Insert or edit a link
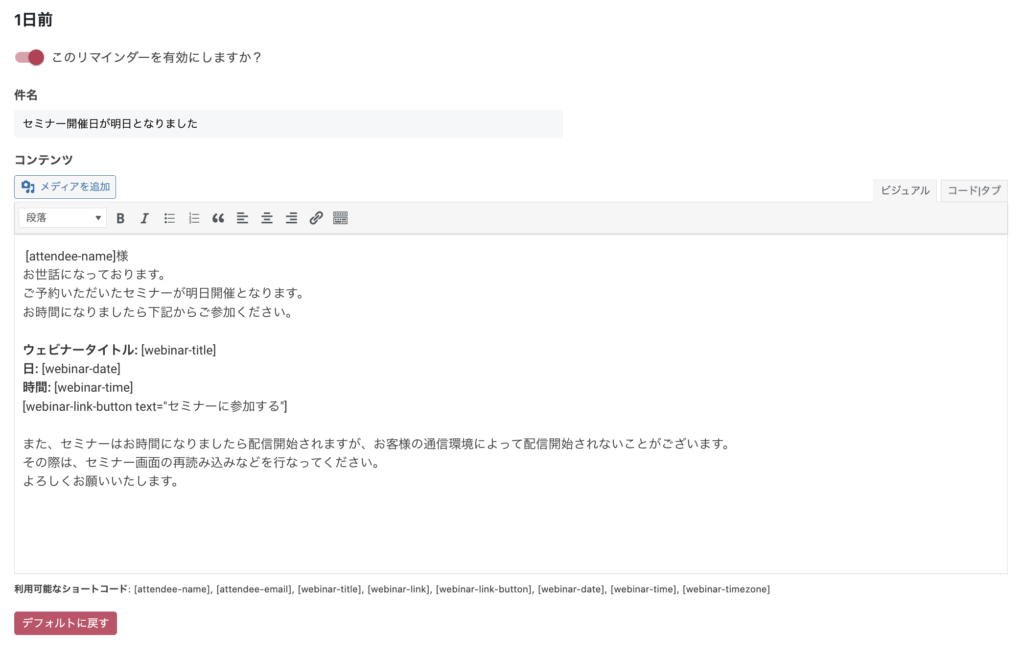This screenshot has height=660, width=1024. click(316, 218)
